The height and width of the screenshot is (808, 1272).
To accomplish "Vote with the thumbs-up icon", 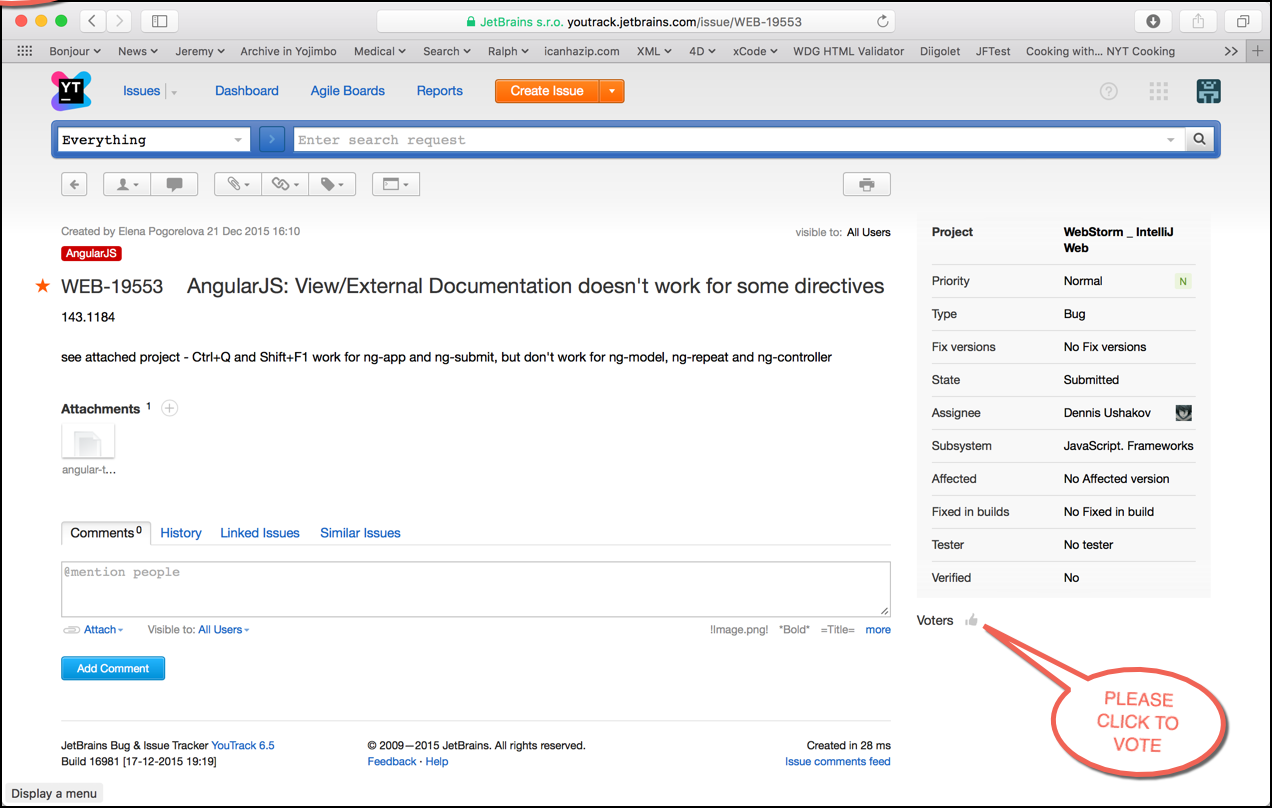I will point(971,620).
